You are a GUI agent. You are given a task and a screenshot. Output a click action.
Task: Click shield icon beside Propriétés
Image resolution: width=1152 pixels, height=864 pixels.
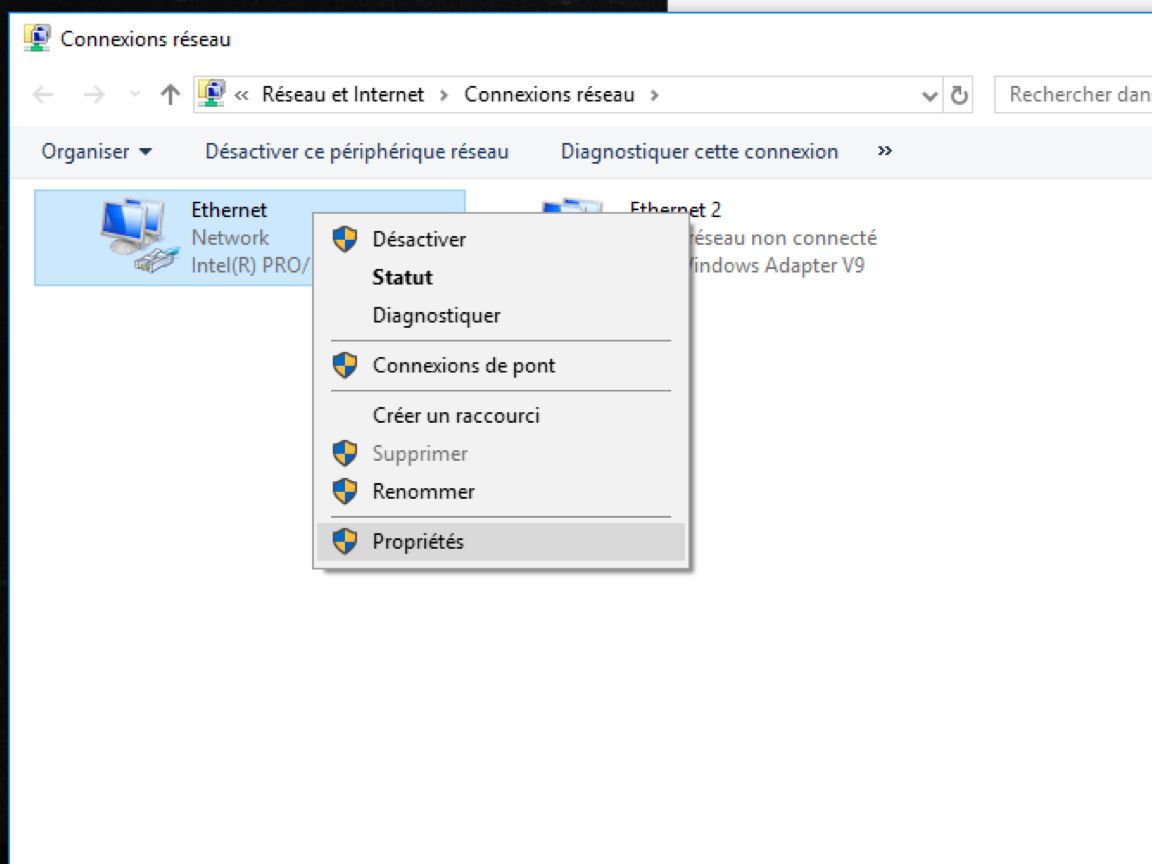(x=345, y=541)
